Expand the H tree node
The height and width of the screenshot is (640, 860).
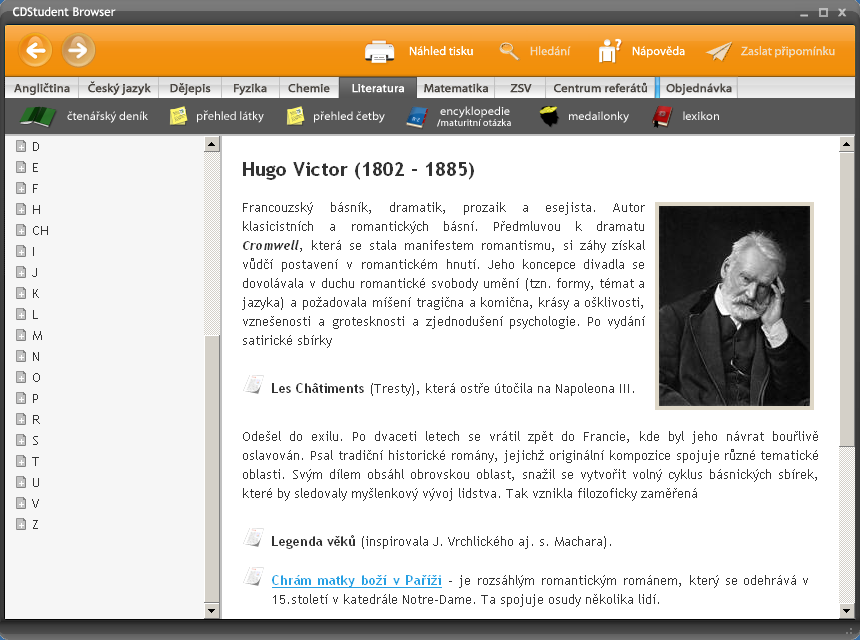pyautogui.click(x=21, y=209)
